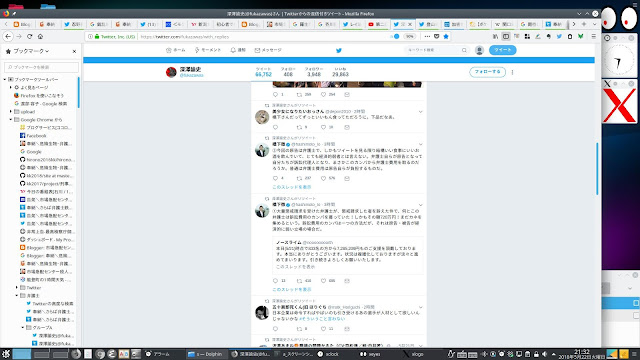Open the Pocket save icon
The height and width of the screenshot is (360, 640).
(436, 36)
